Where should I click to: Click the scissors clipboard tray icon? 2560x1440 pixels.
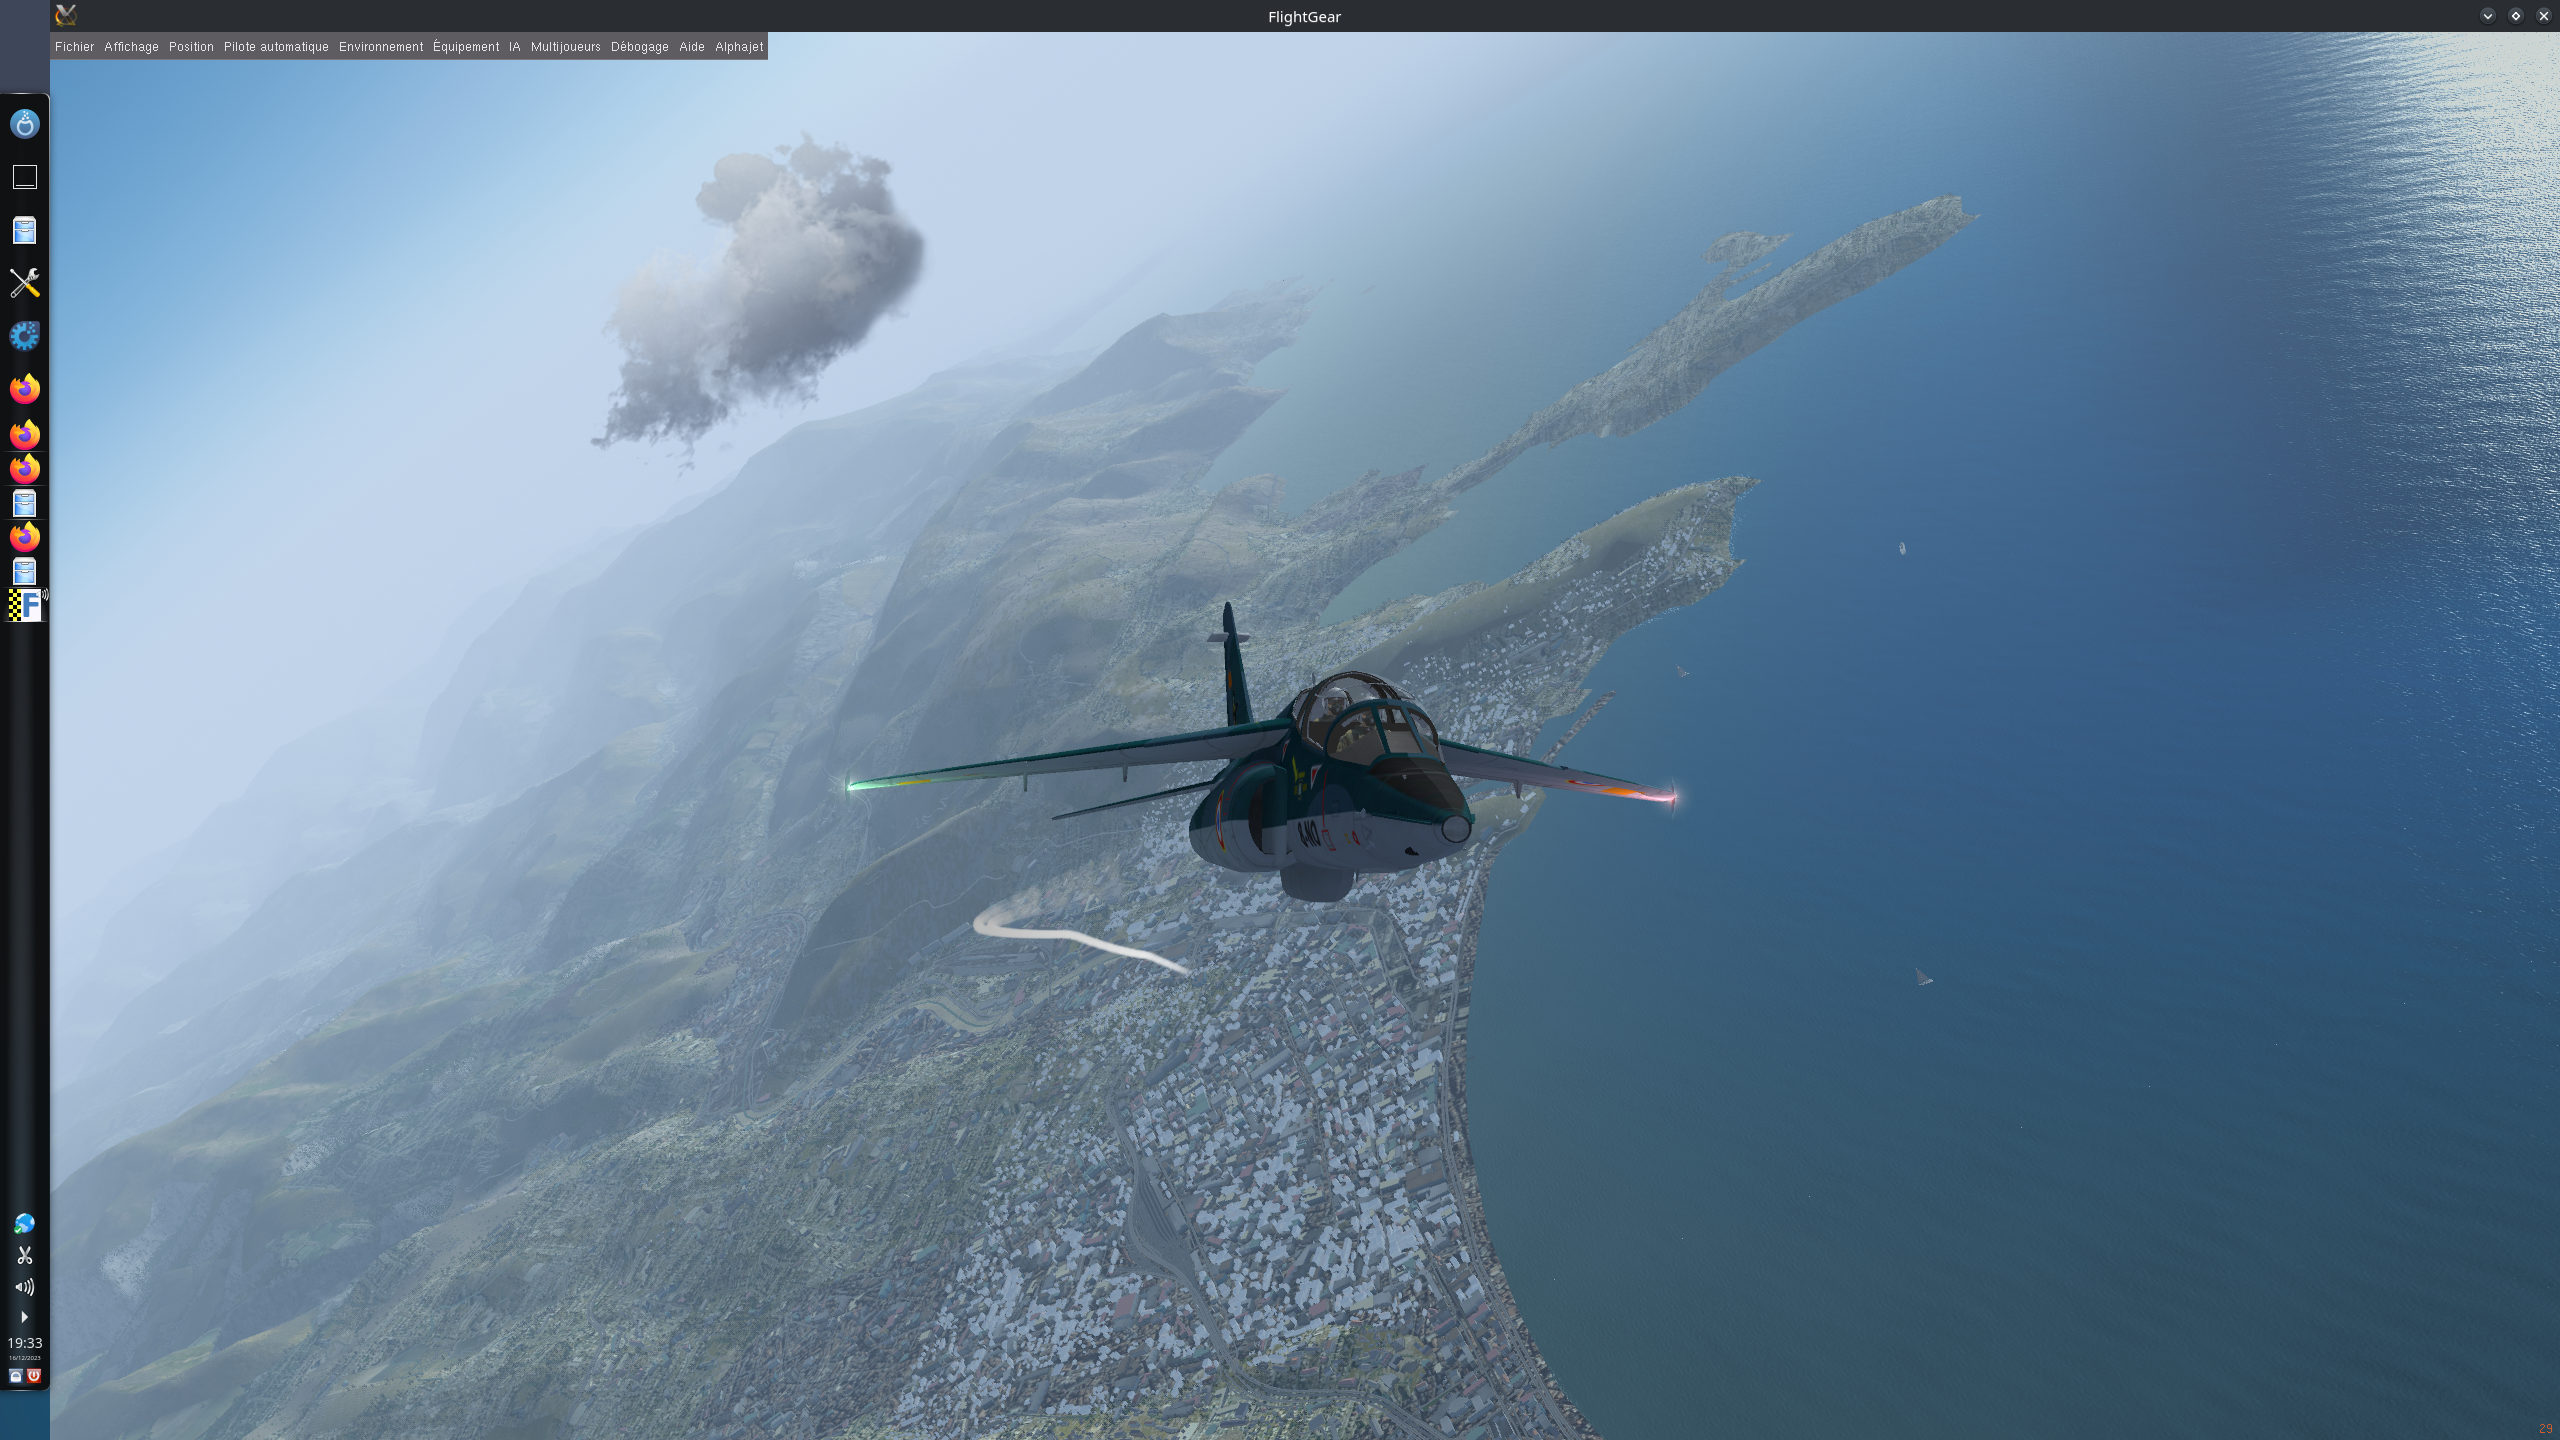click(x=24, y=1255)
